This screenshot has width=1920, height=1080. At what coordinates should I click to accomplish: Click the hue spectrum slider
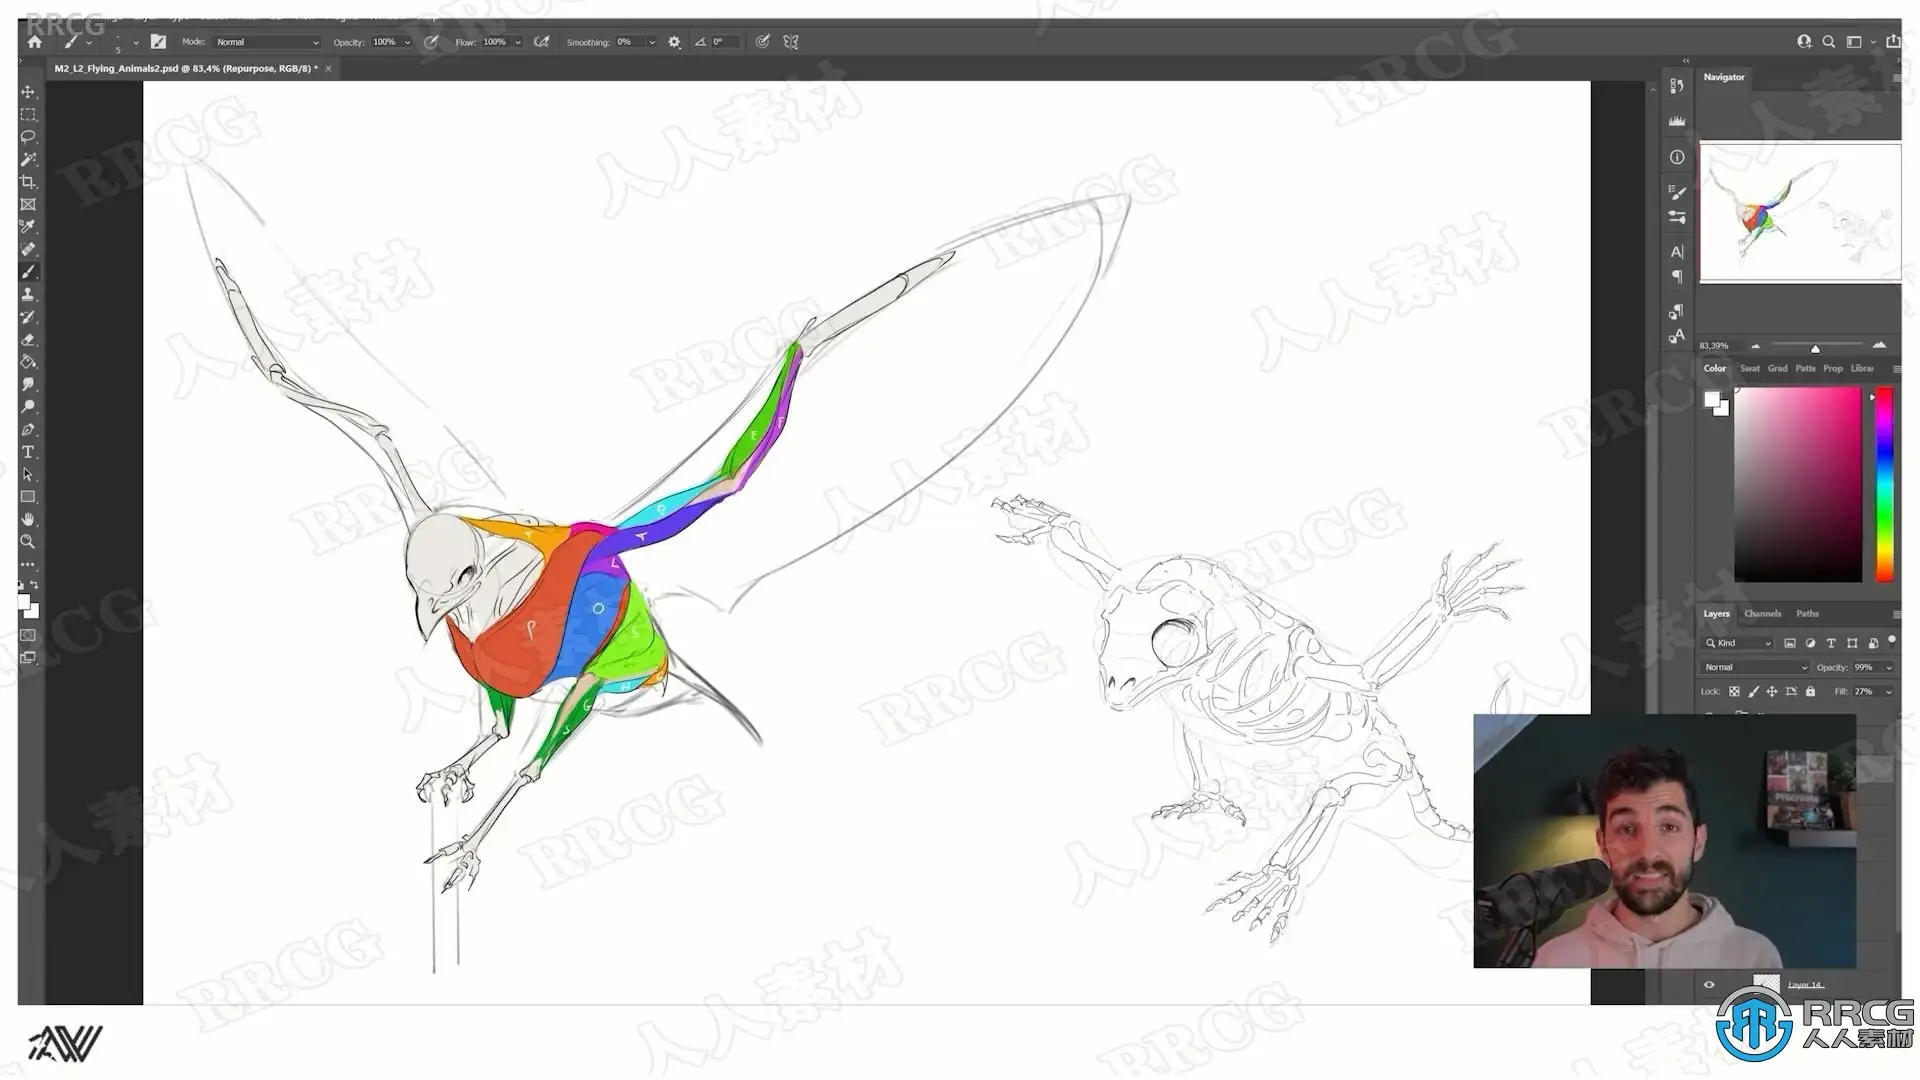(x=1884, y=485)
